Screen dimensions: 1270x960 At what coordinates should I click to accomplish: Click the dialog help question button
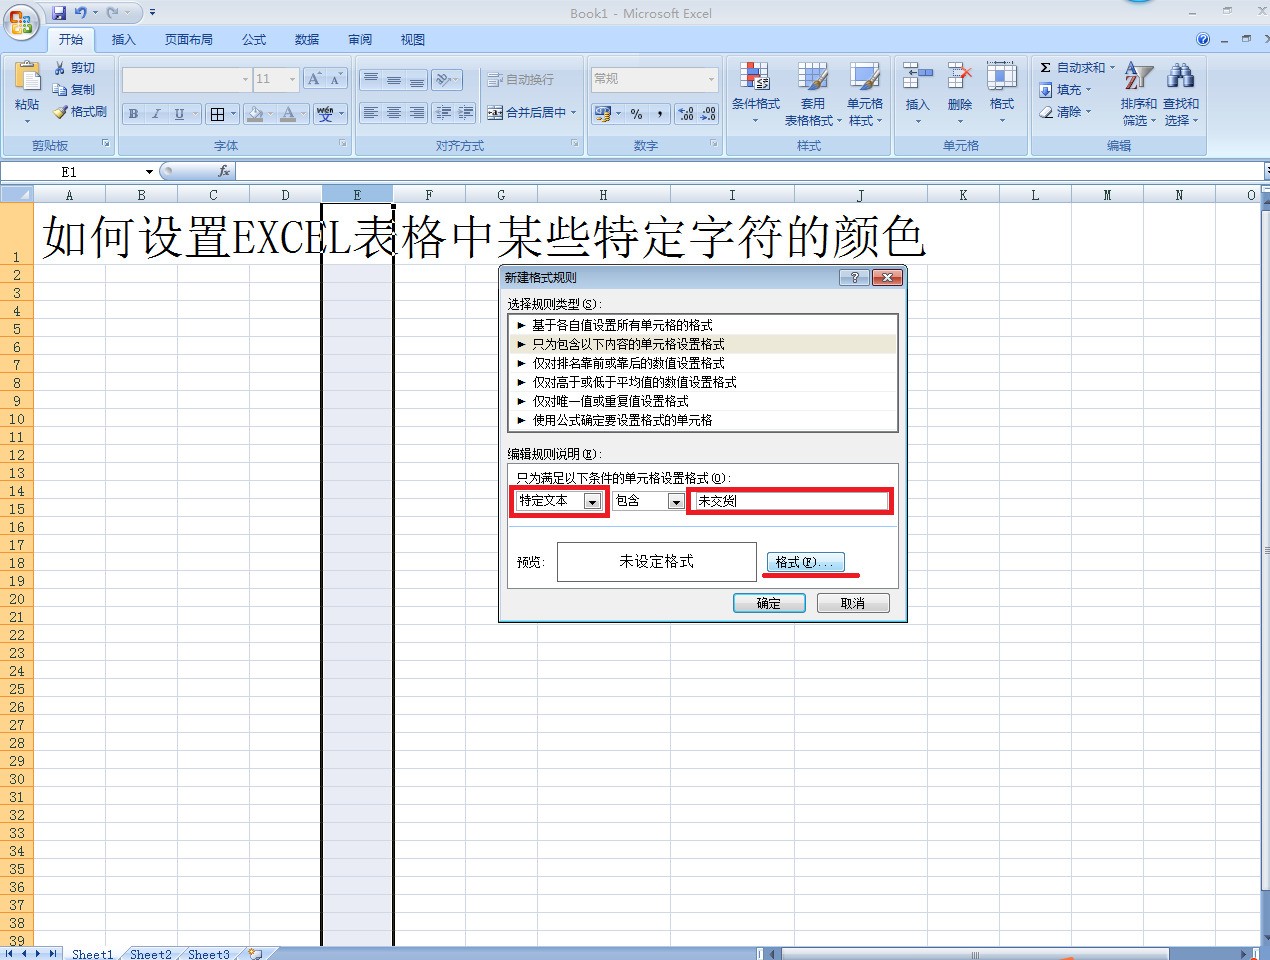[854, 277]
